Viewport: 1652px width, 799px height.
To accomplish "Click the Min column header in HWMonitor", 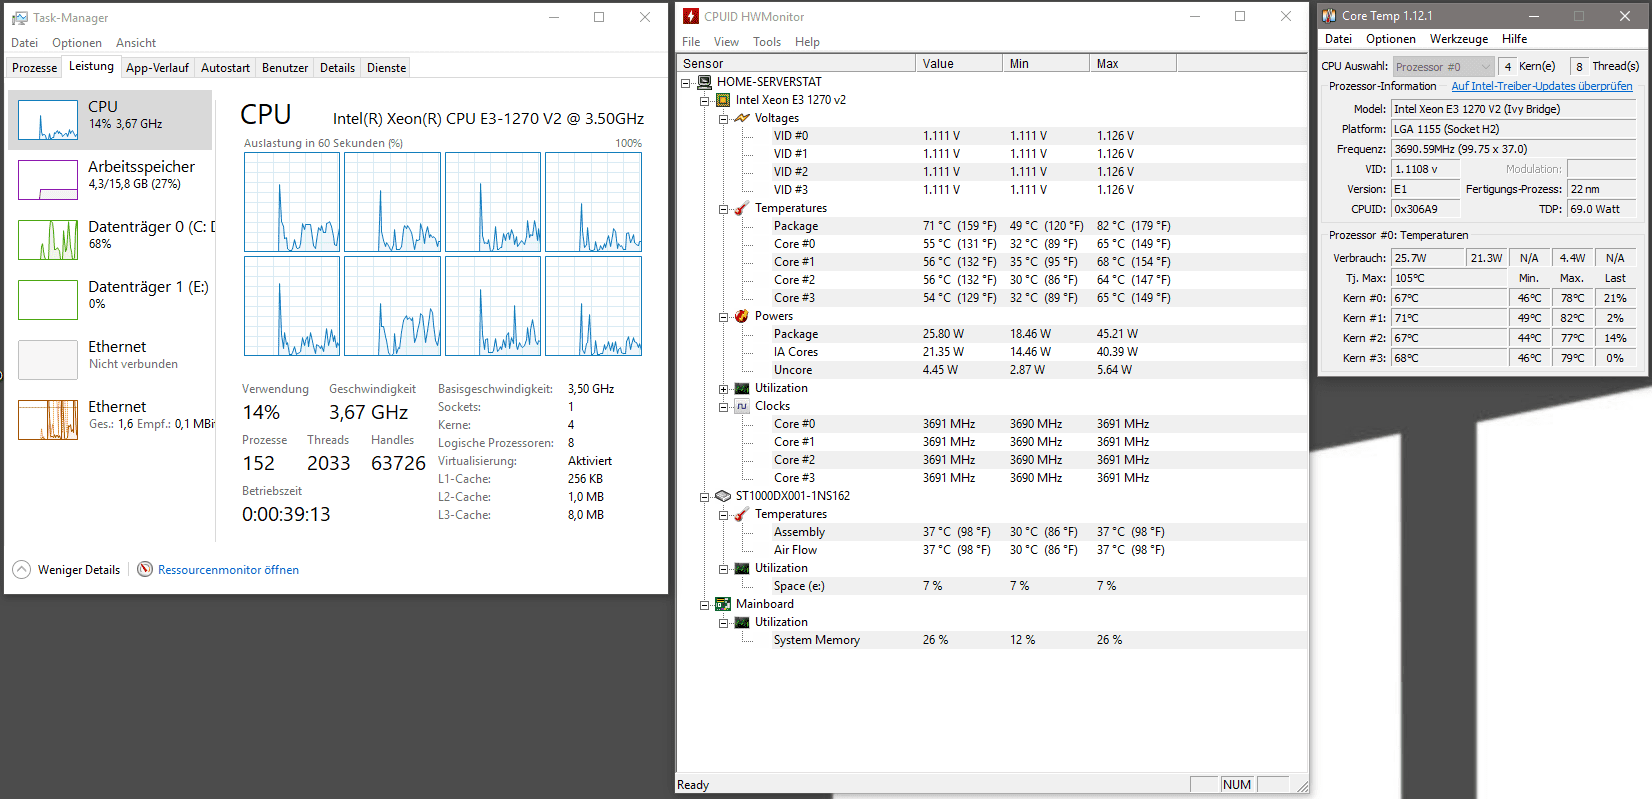I will 1046,64.
